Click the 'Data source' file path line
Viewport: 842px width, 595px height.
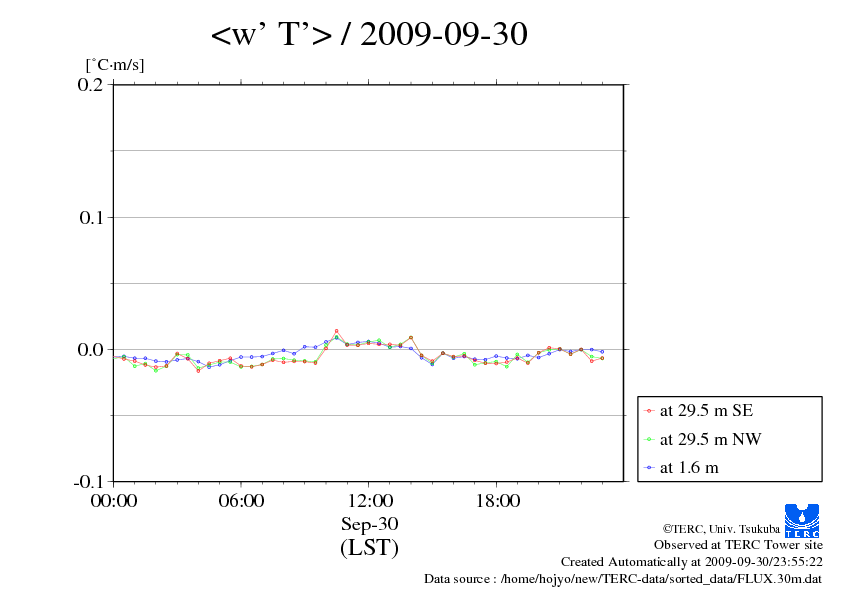tap(623, 579)
